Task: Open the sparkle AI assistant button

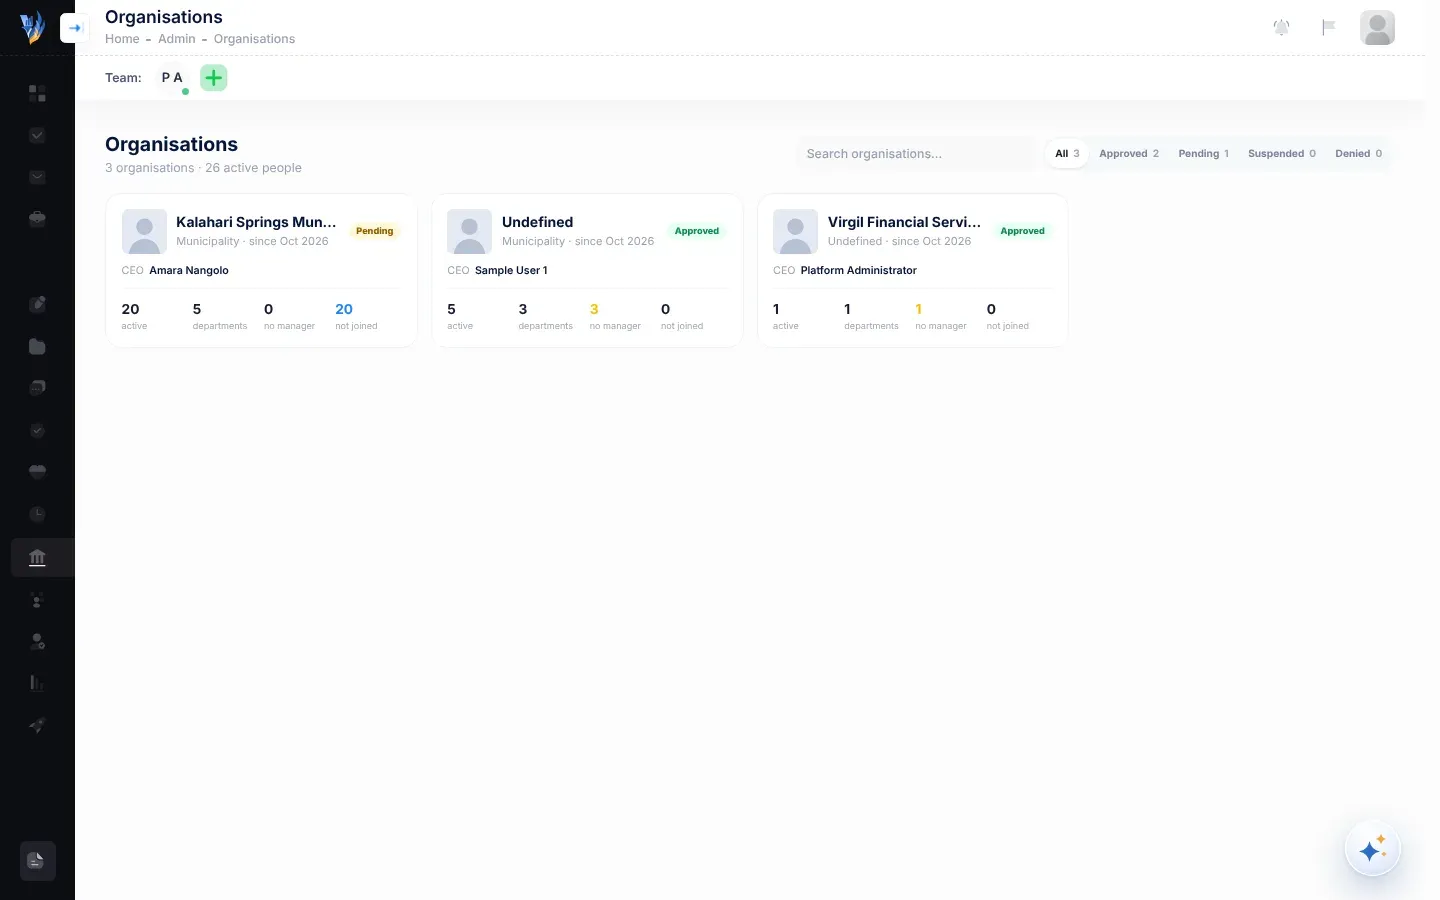Action: coord(1372,849)
